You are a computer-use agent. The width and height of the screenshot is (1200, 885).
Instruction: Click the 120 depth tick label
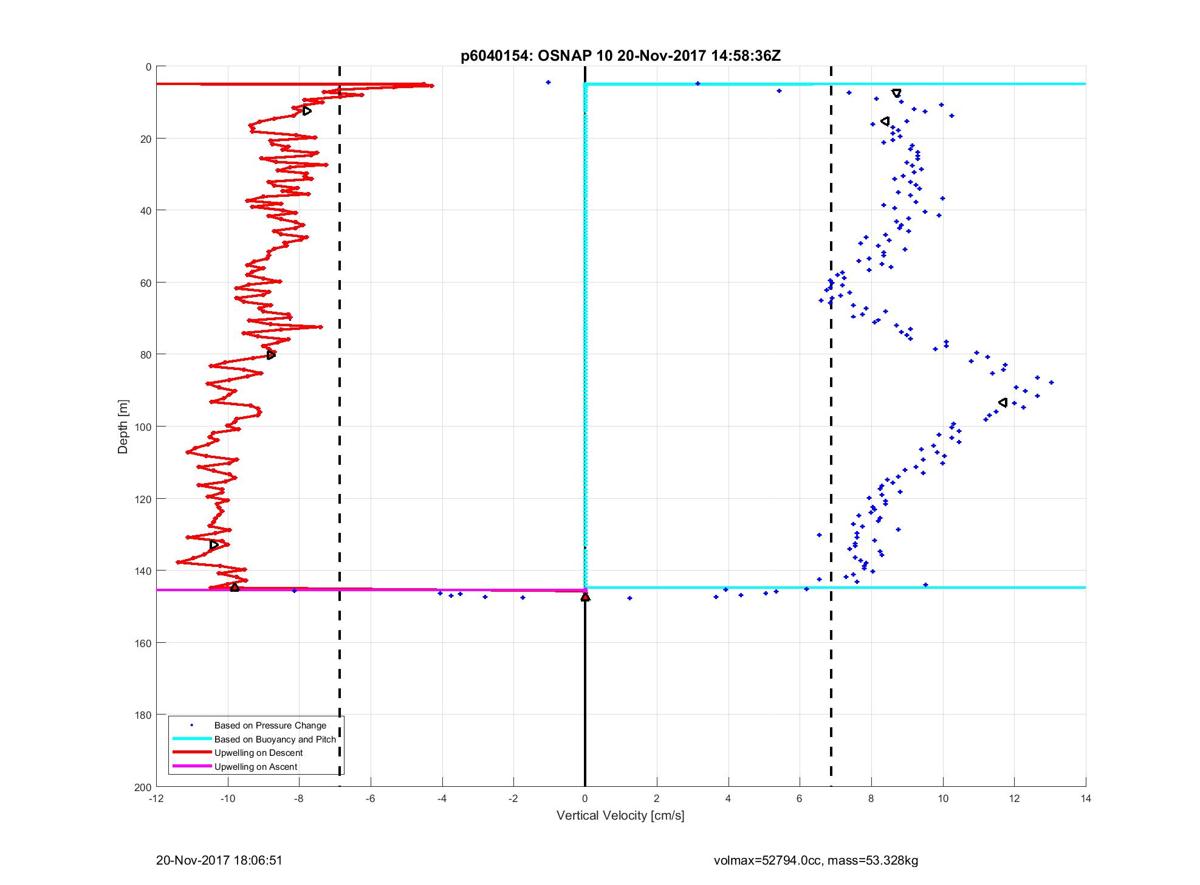141,499
